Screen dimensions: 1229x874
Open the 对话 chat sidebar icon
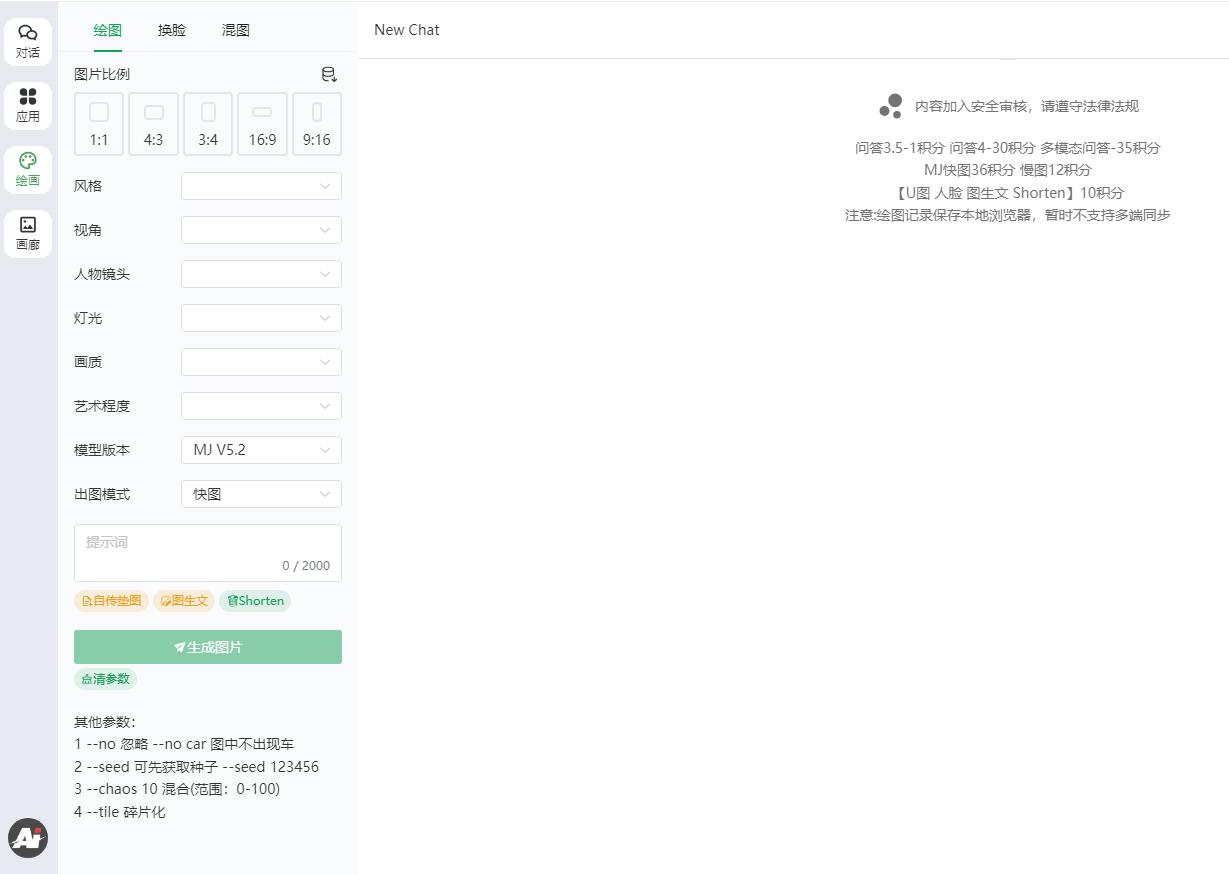click(x=28, y=41)
